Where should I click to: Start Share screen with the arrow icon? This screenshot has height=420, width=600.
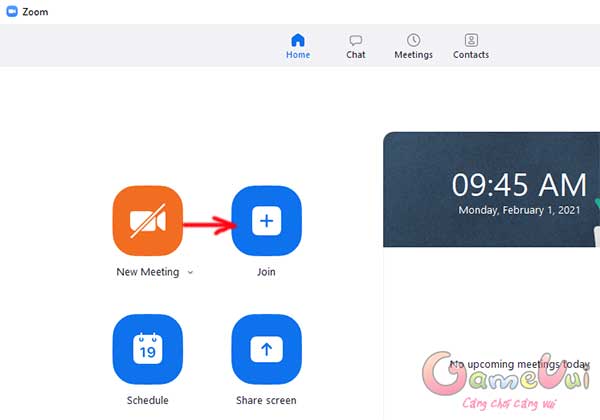tap(266, 349)
